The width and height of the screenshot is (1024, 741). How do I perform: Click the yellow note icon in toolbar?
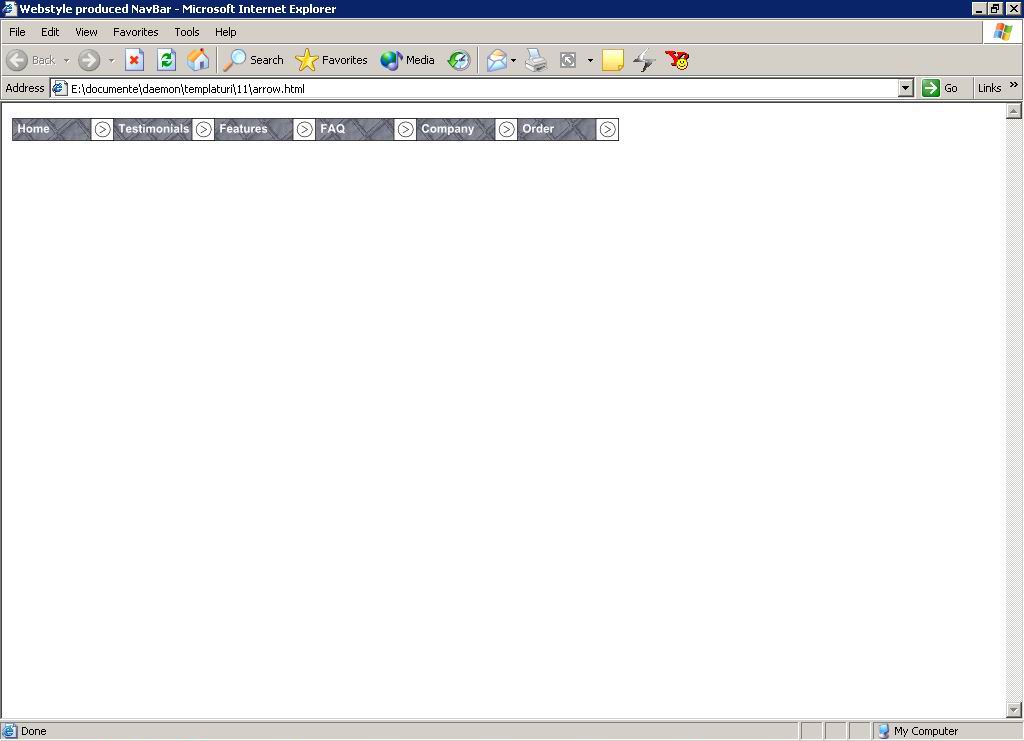pos(613,61)
